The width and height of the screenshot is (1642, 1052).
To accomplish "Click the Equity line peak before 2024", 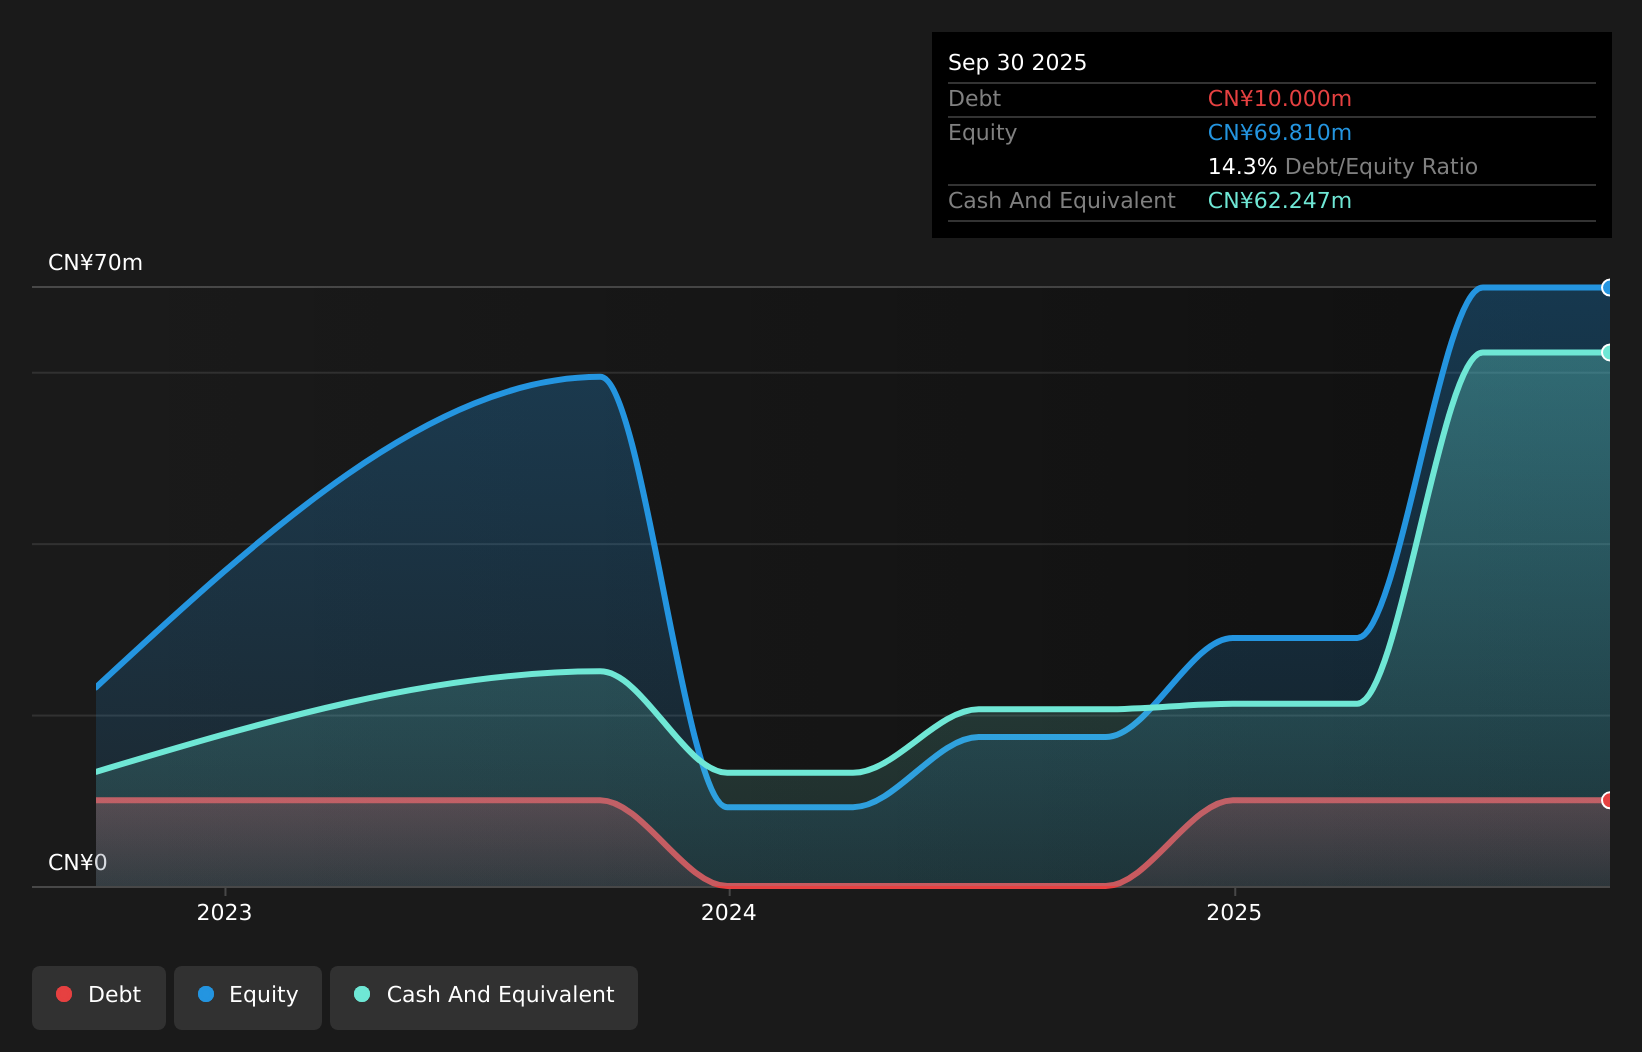I will (598, 377).
